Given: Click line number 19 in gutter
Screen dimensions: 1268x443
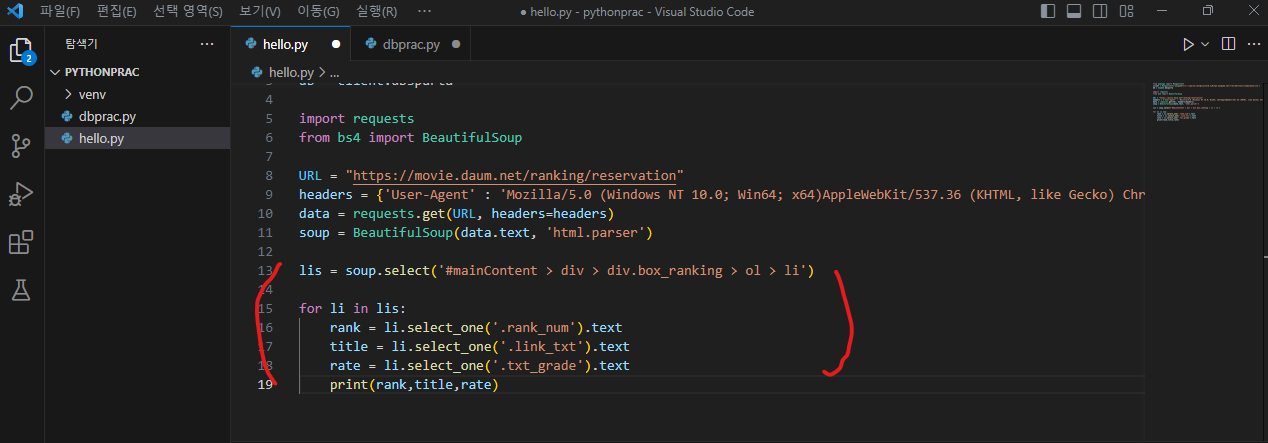Looking at the screenshot, I should coord(265,385).
